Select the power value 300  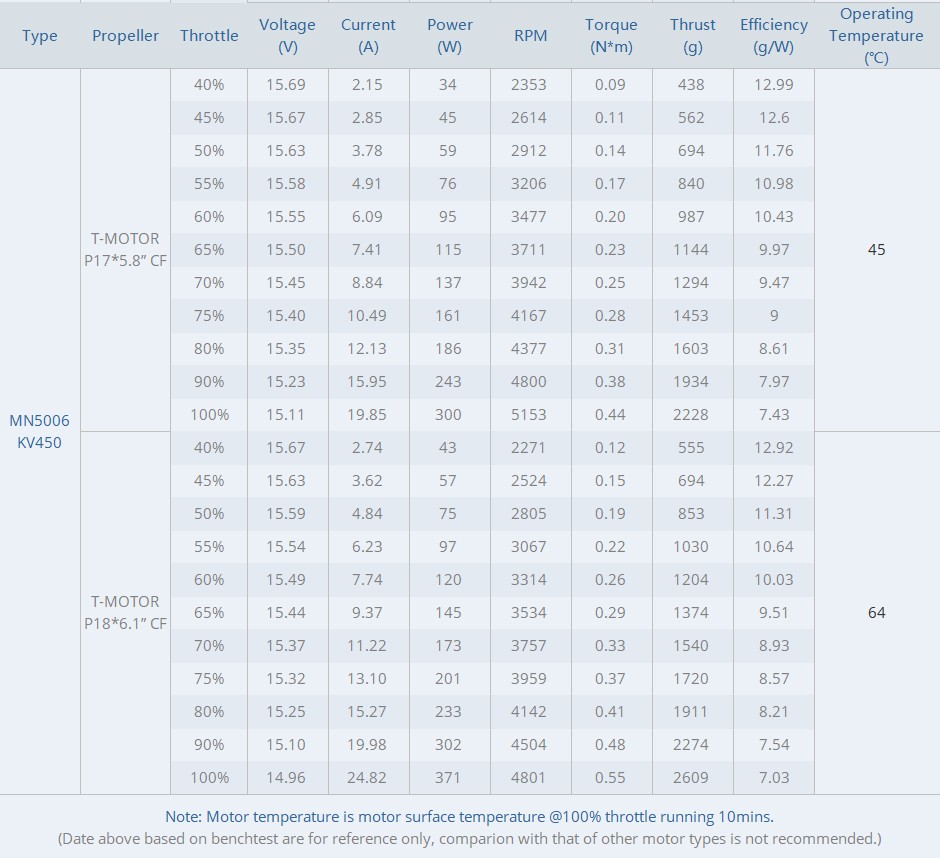click(448, 414)
